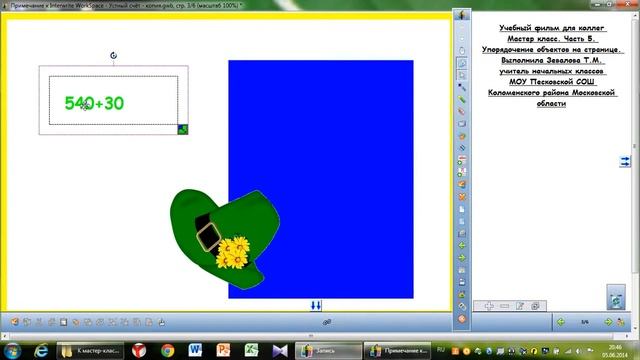Screen dimensions: 640x360
Task: Click the horizontal scrollbar under the workspace
Action: coord(310,336)
